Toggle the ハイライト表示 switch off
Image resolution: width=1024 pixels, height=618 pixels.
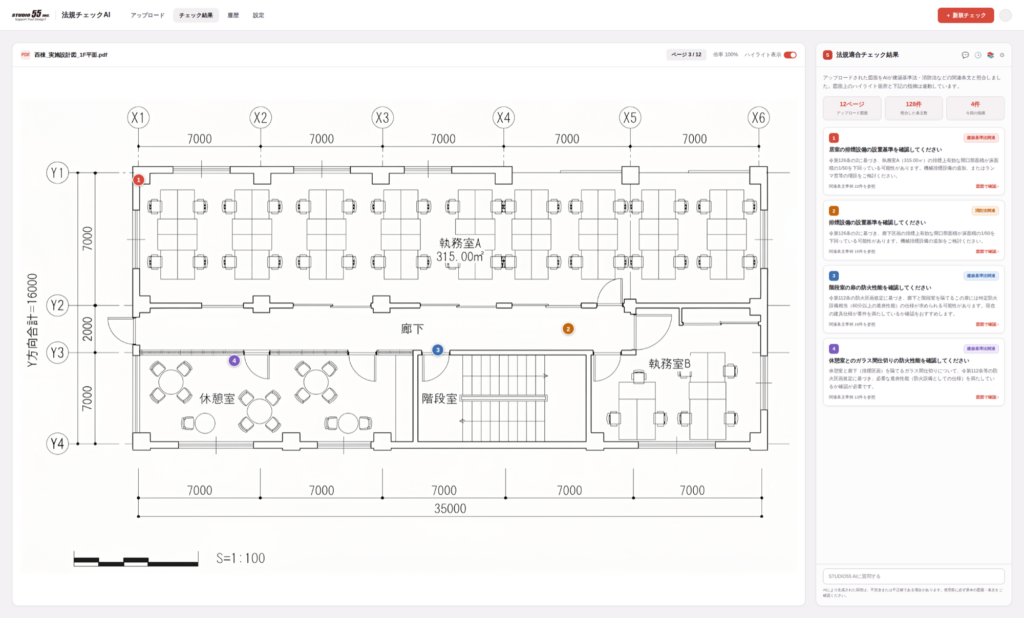(790, 55)
